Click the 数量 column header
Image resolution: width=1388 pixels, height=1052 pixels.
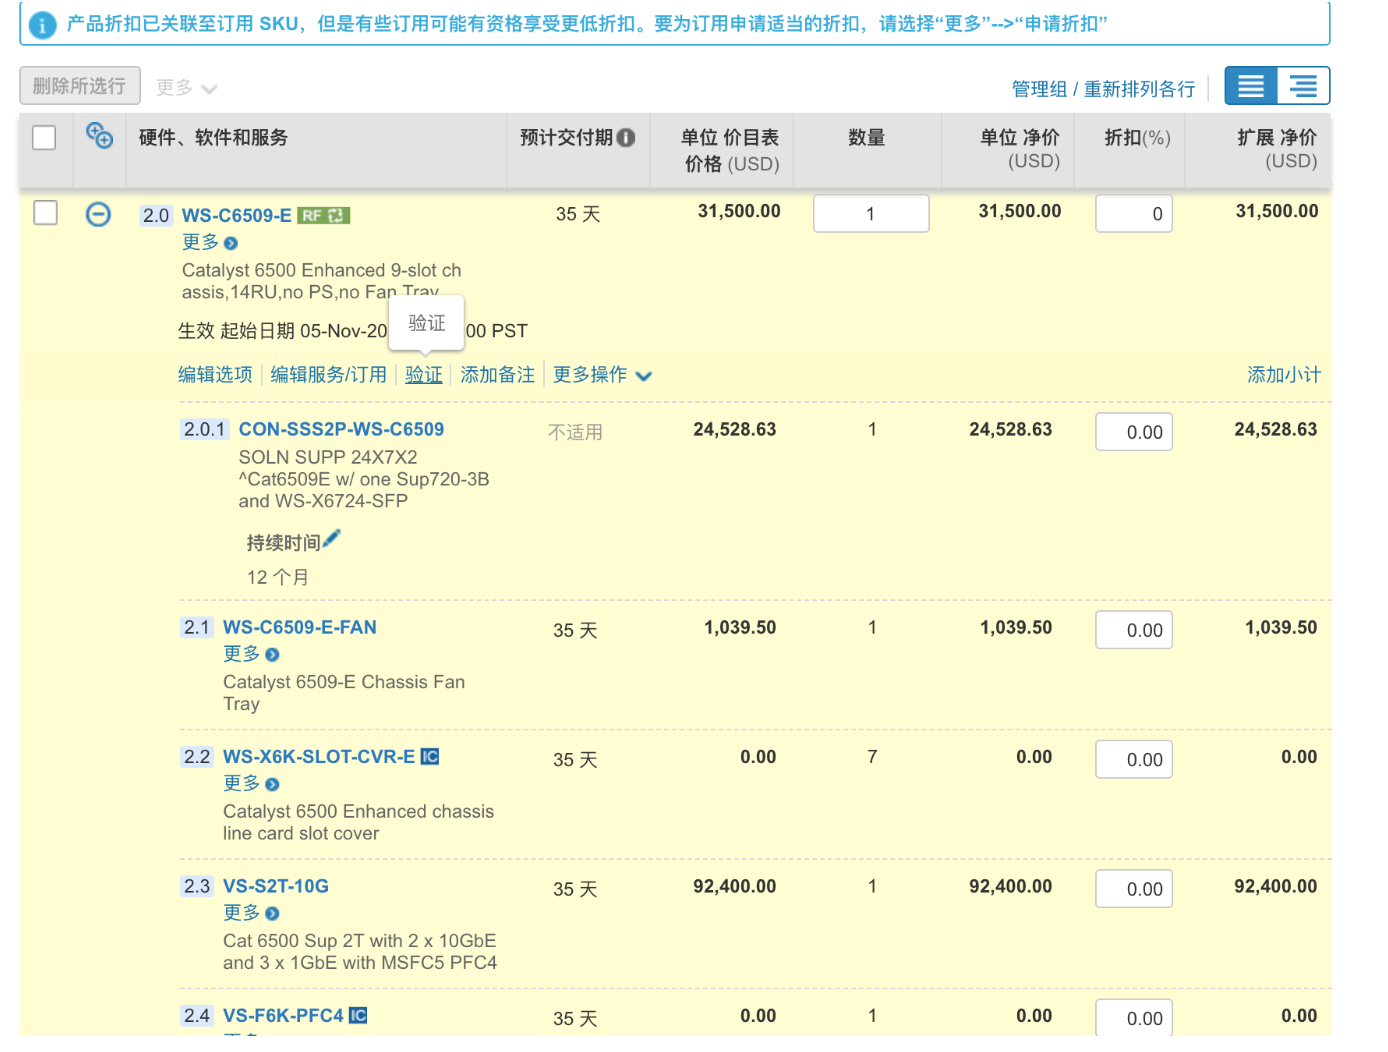click(866, 138)
